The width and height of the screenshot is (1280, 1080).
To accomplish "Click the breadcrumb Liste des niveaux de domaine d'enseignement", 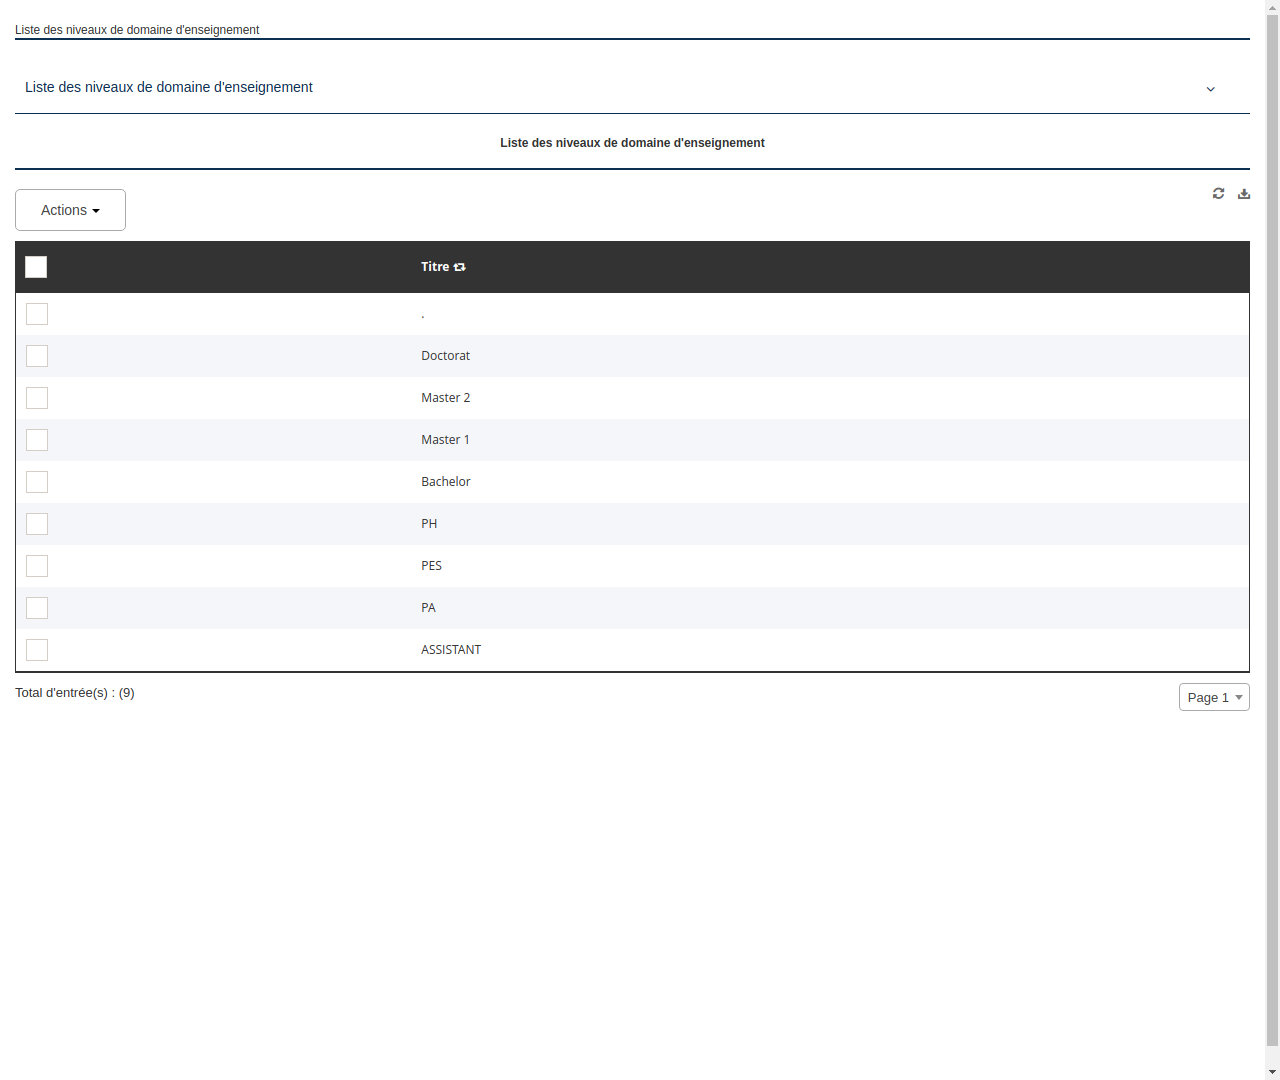I will (137, 30).
